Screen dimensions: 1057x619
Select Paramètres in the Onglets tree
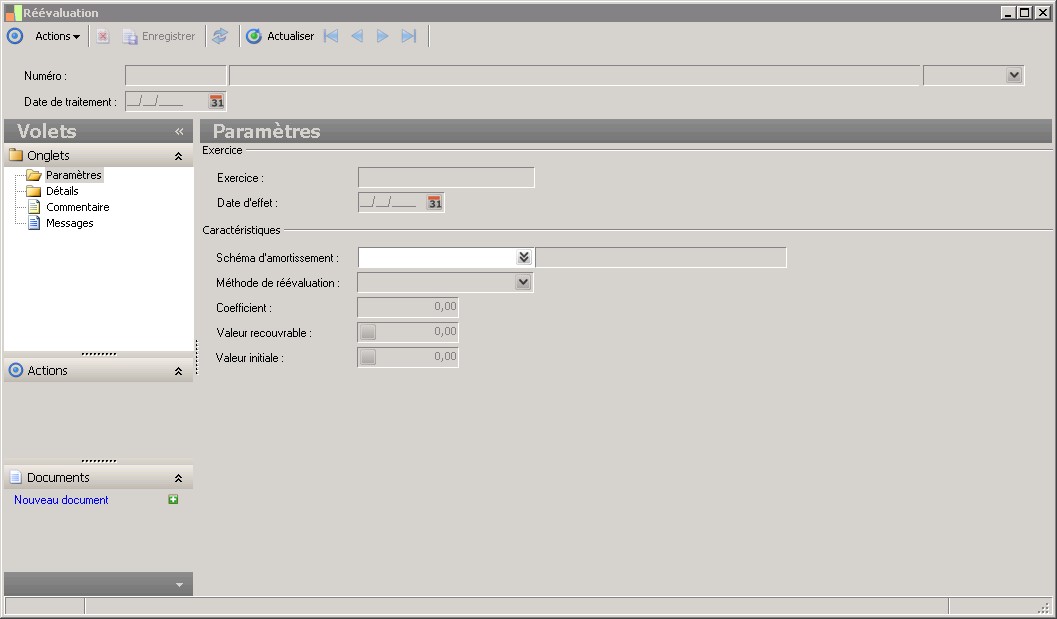73,175
